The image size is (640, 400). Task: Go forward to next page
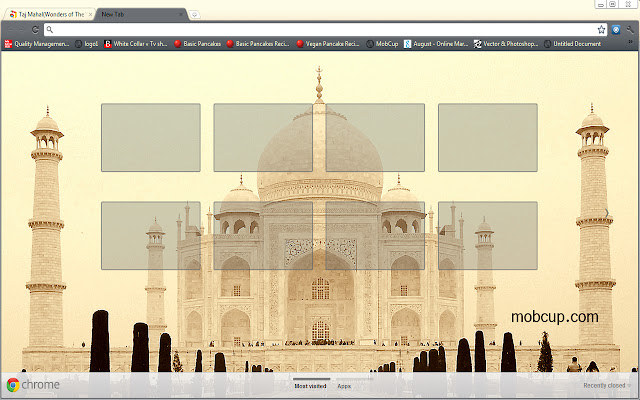pyautogui.click(x=22, y=29)
